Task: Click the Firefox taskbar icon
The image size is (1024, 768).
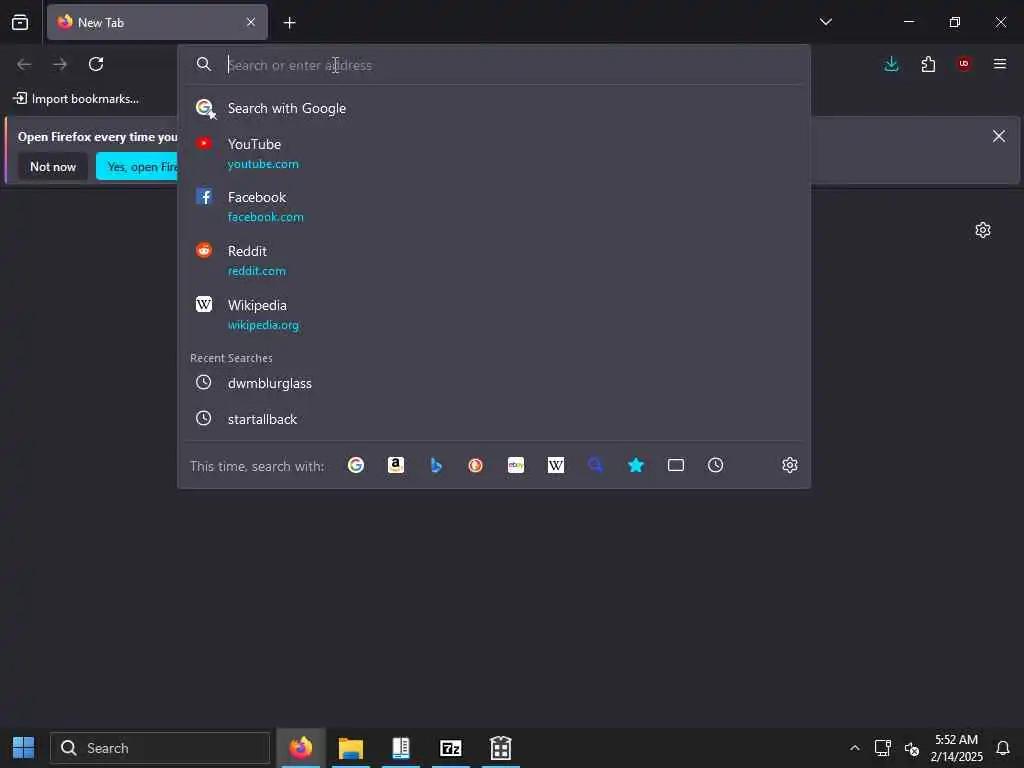Action: pyautogui.click(x=301, y=748)
